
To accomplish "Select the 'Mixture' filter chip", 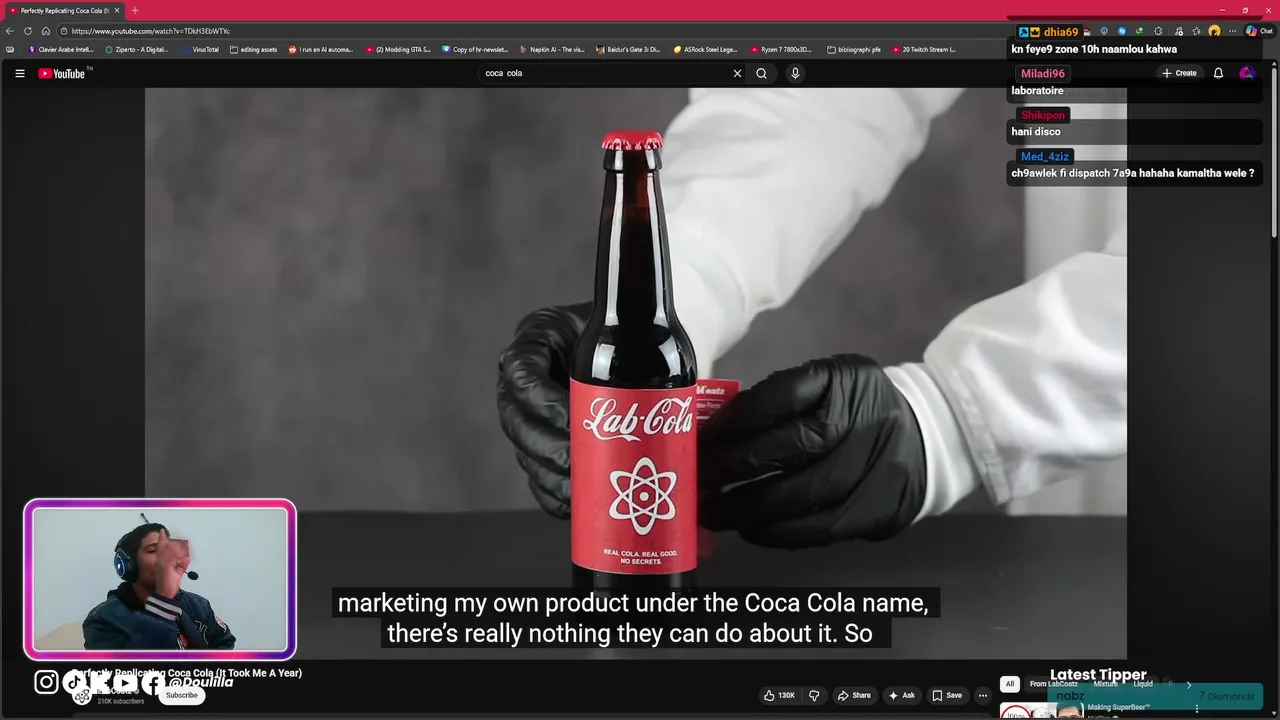I will tap(1105, 684).
